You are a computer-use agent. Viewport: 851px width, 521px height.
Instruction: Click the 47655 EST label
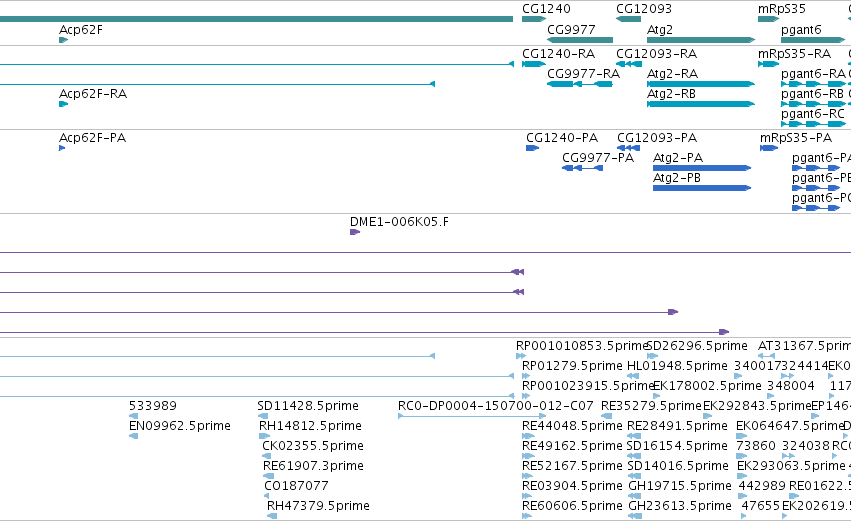(760, 506)
